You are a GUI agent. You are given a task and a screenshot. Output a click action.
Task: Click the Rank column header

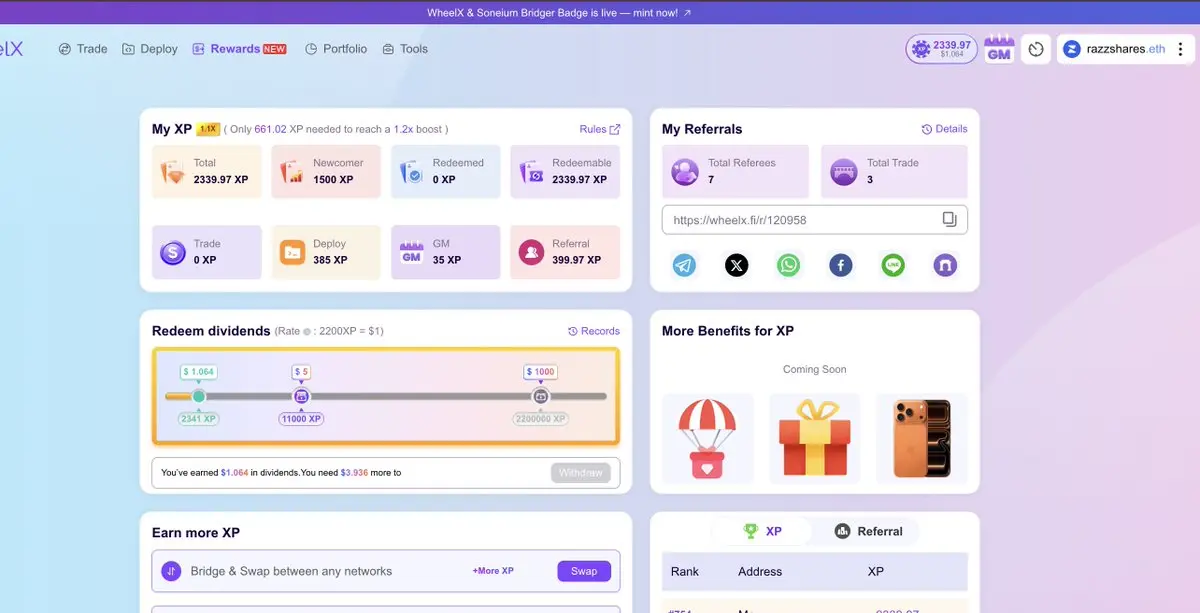click(x=685, y=571)
